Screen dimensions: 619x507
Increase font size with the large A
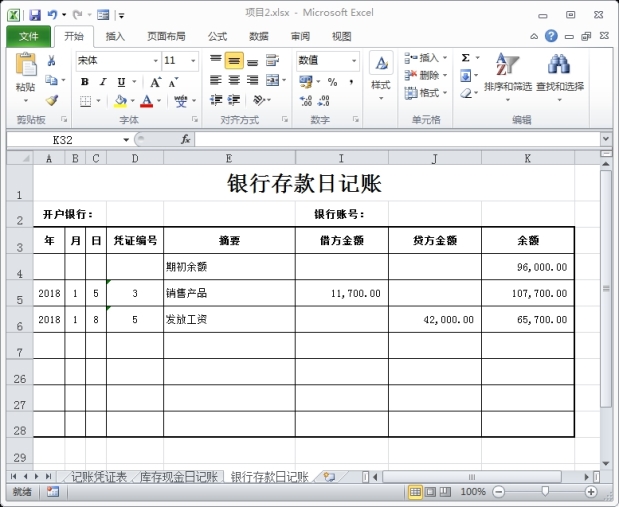tap(156, 82)
